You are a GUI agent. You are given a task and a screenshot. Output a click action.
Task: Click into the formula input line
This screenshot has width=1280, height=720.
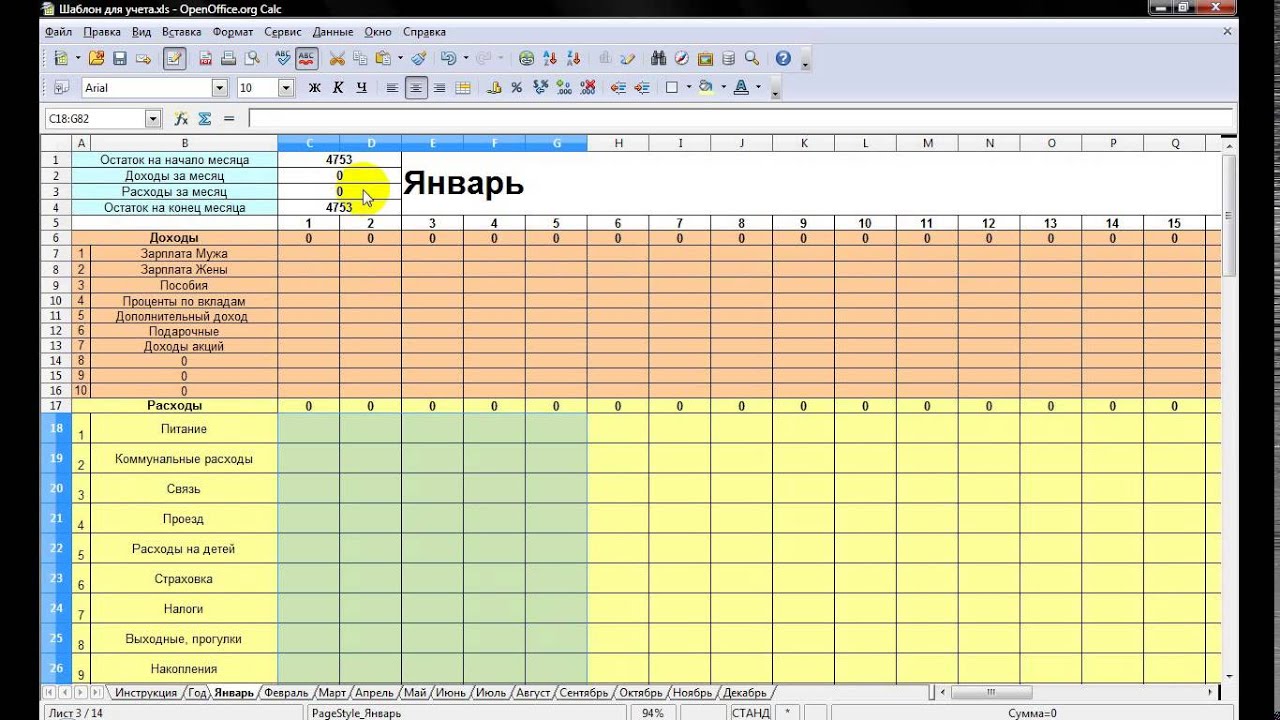tap(742, 119)
